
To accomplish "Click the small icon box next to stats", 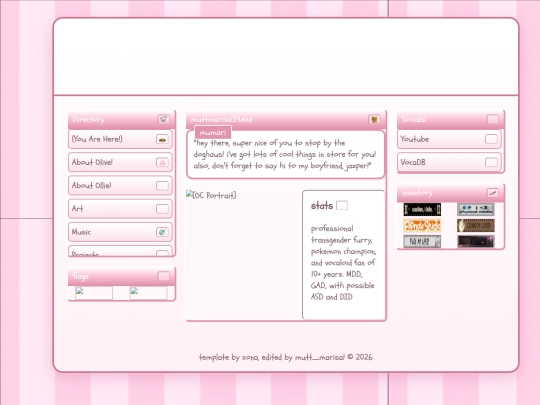I will (x=342, y=206).
